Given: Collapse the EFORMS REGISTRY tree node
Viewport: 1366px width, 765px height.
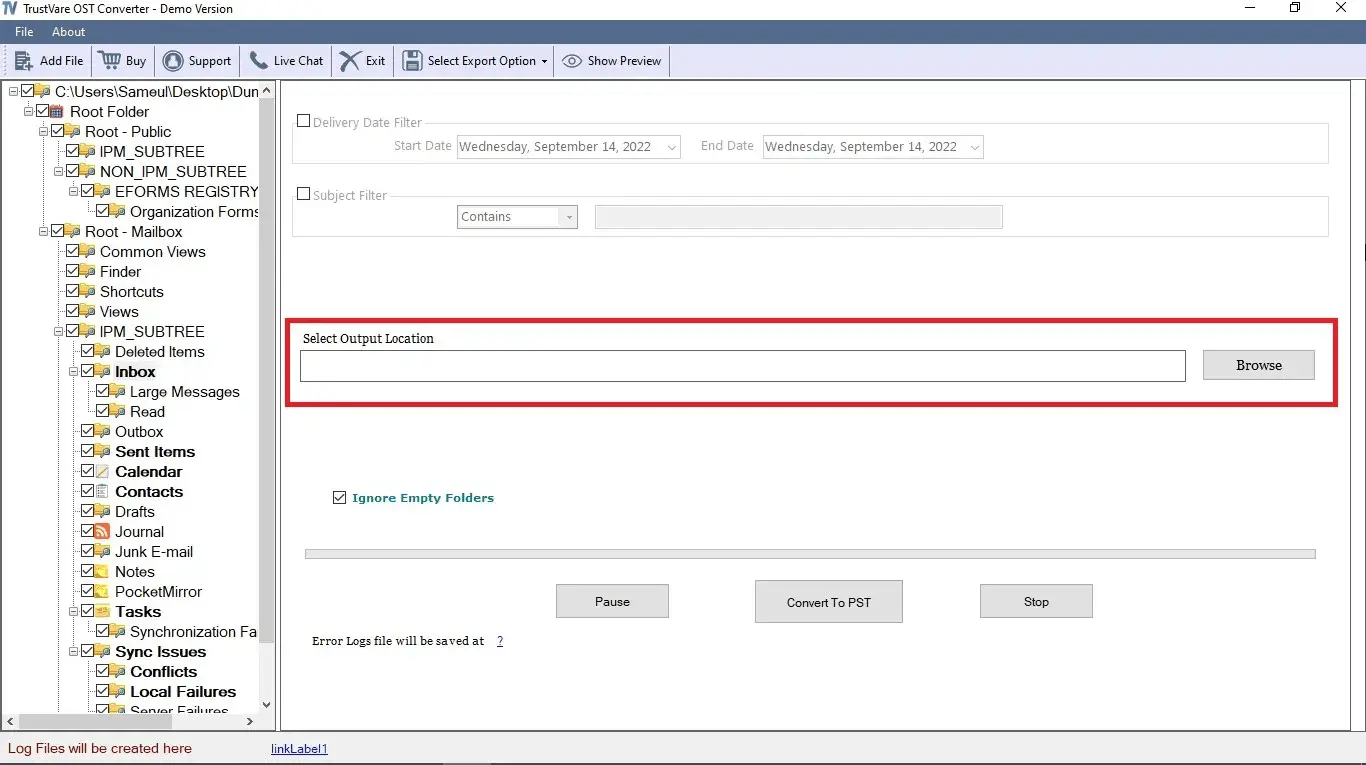Looking at the screenshot, I should pos(73,191).
